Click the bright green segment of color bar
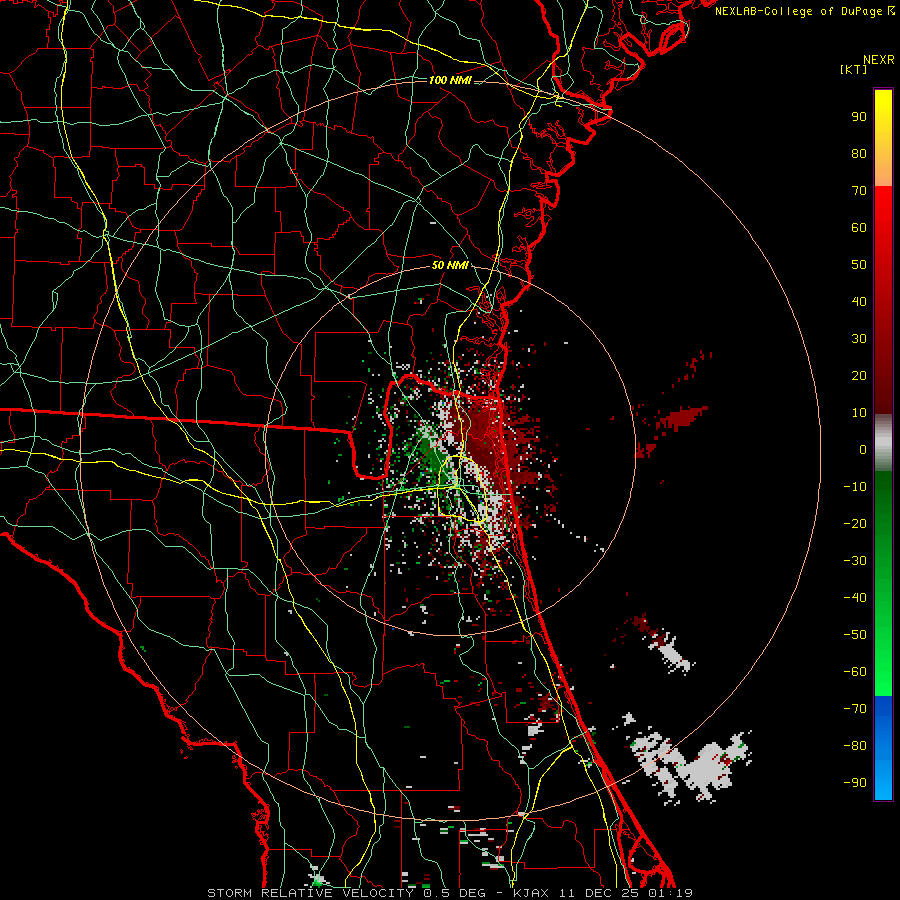 pos(883,583)
